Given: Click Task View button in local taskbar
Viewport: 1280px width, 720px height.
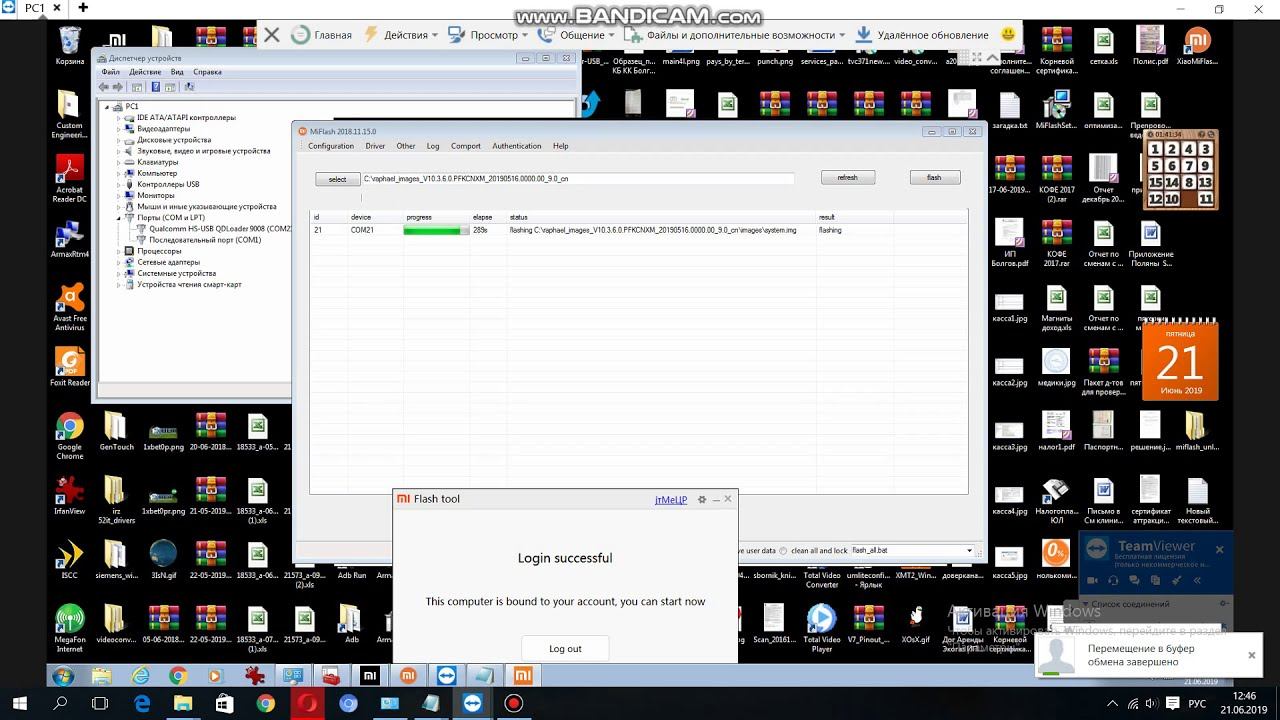Looking at the screenshot, I should click(x=101, y=703).
